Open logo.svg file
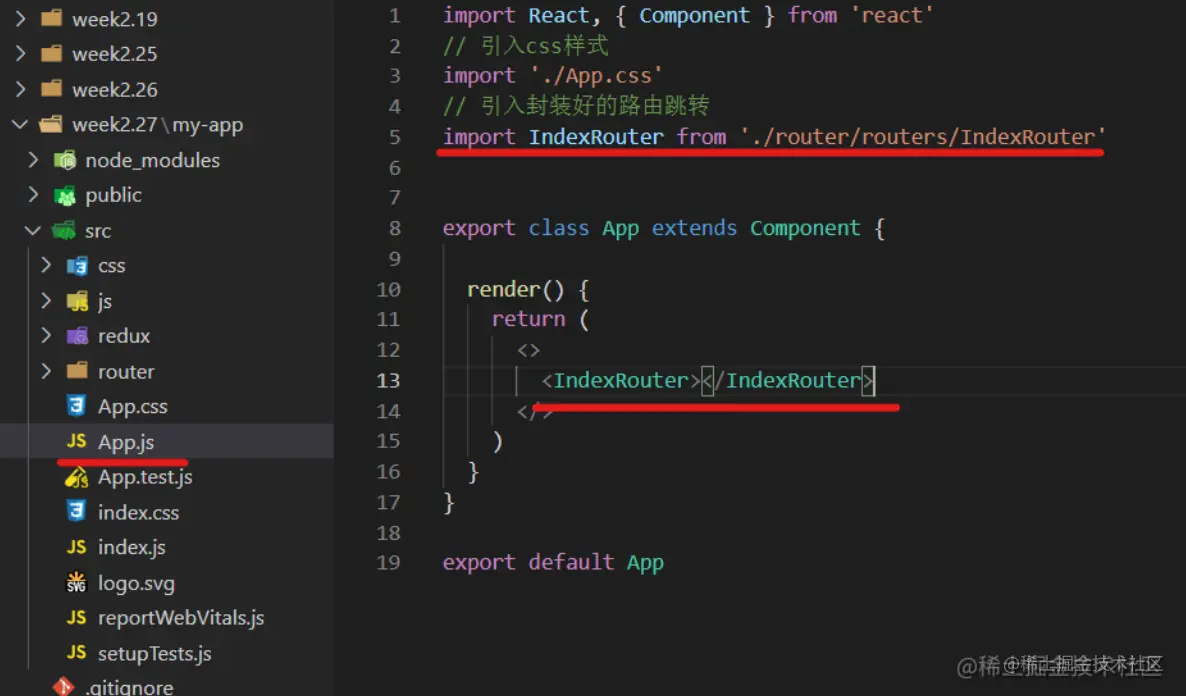 pos(136,583)
